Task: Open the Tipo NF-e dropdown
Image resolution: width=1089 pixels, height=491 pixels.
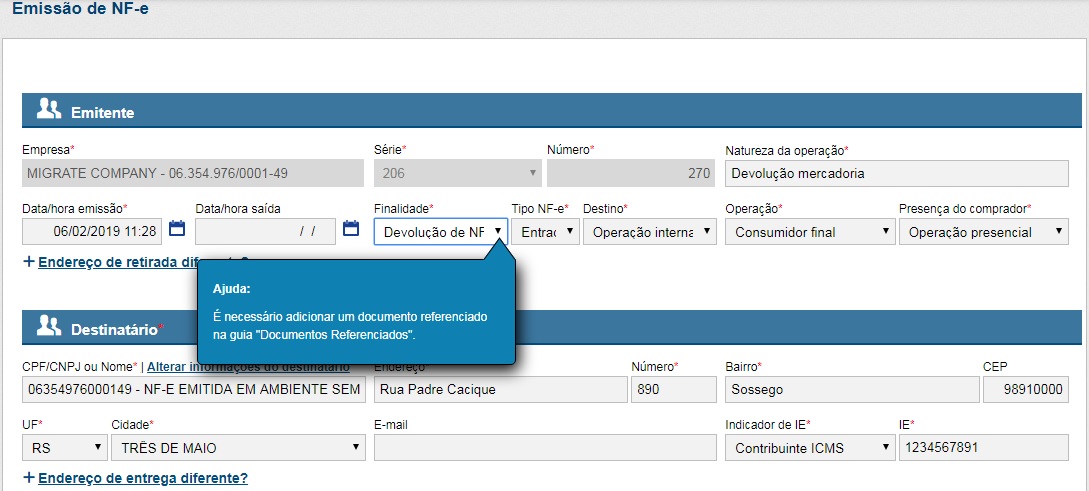Action: (x=545, y=232)
